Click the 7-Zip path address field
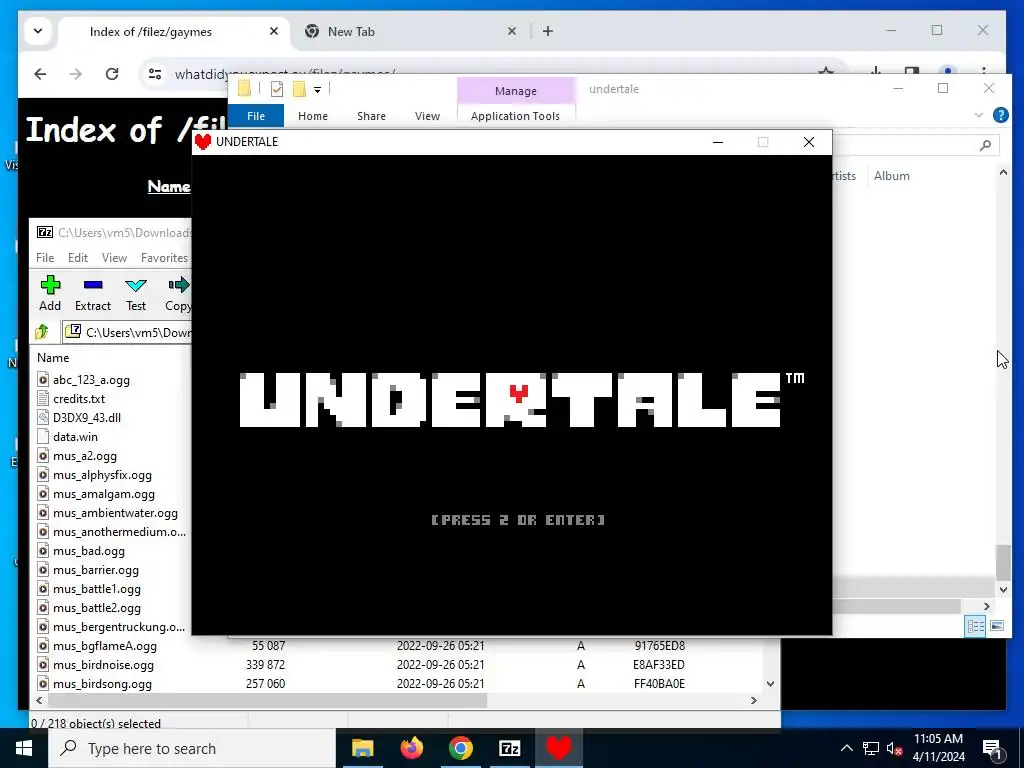The height and width of the screenshot is (768, 1024). (x=127, y=332)
